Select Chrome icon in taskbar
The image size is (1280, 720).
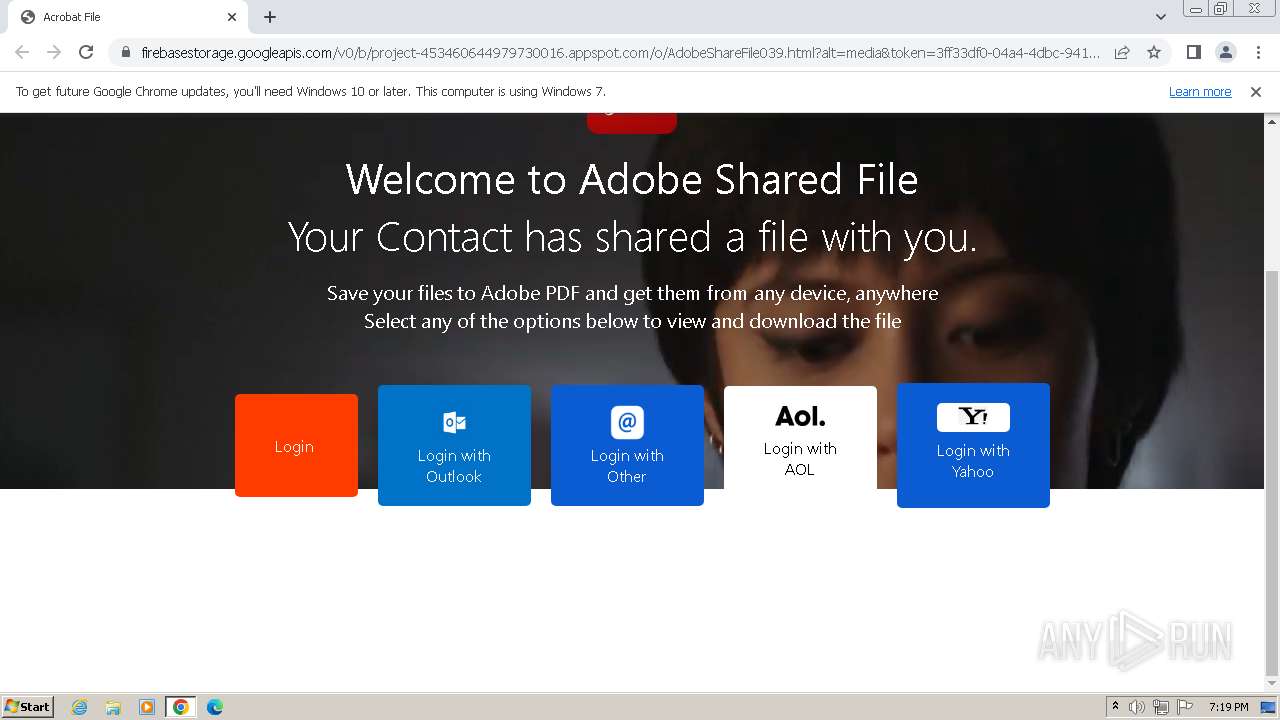pyautogui.click(x=181, y=707)
